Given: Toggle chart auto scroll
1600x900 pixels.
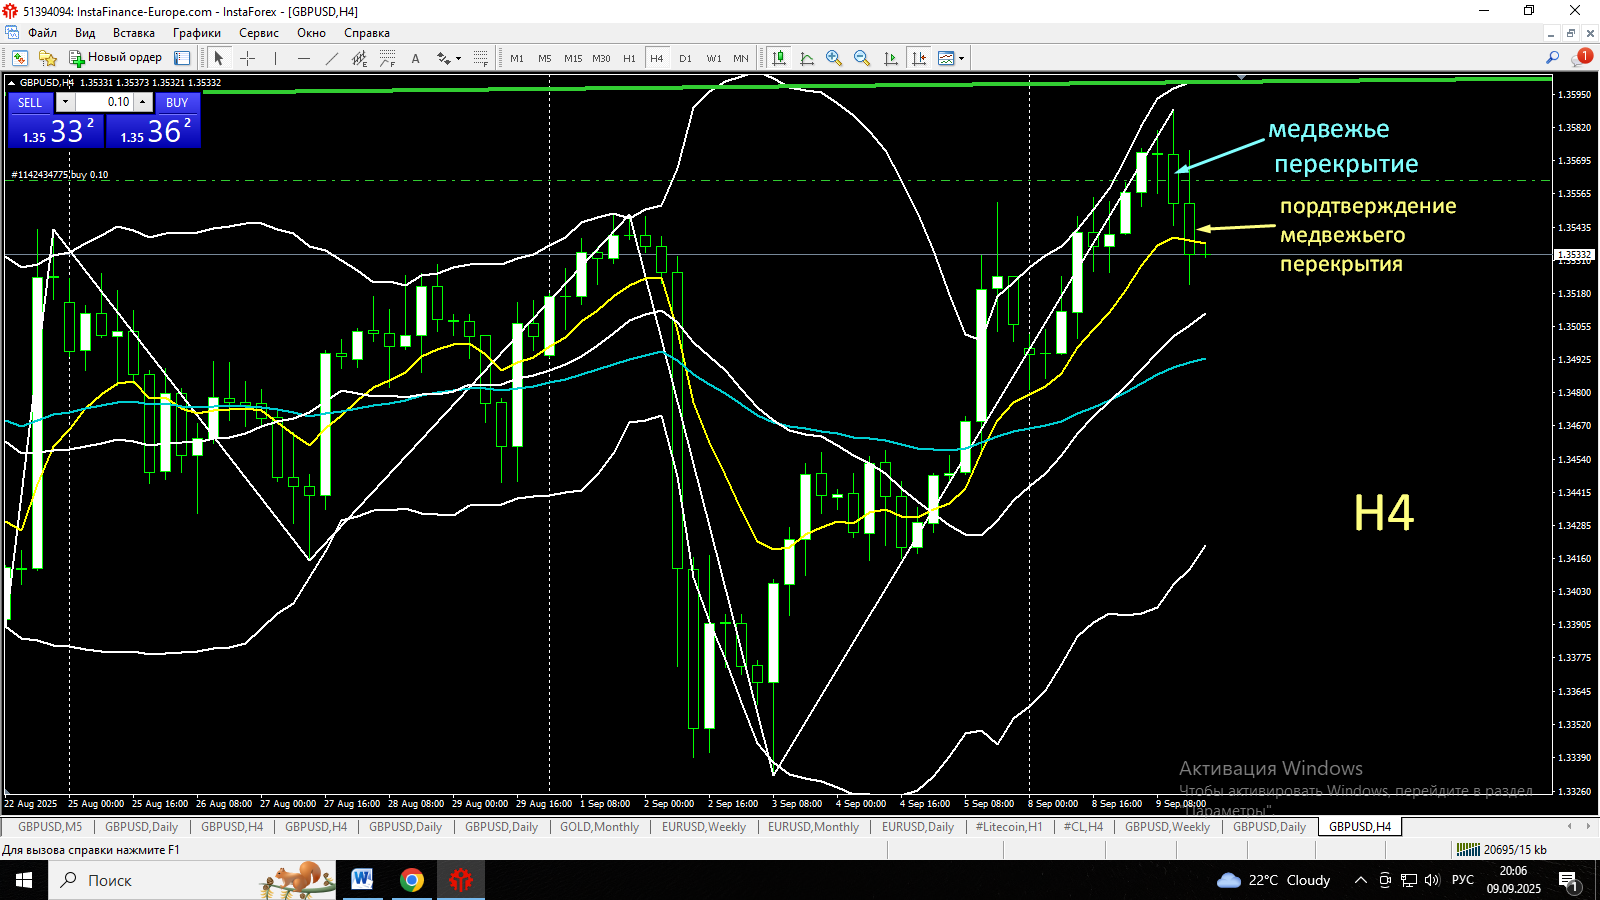Looking at the screenshot, I should pos(891,58).
